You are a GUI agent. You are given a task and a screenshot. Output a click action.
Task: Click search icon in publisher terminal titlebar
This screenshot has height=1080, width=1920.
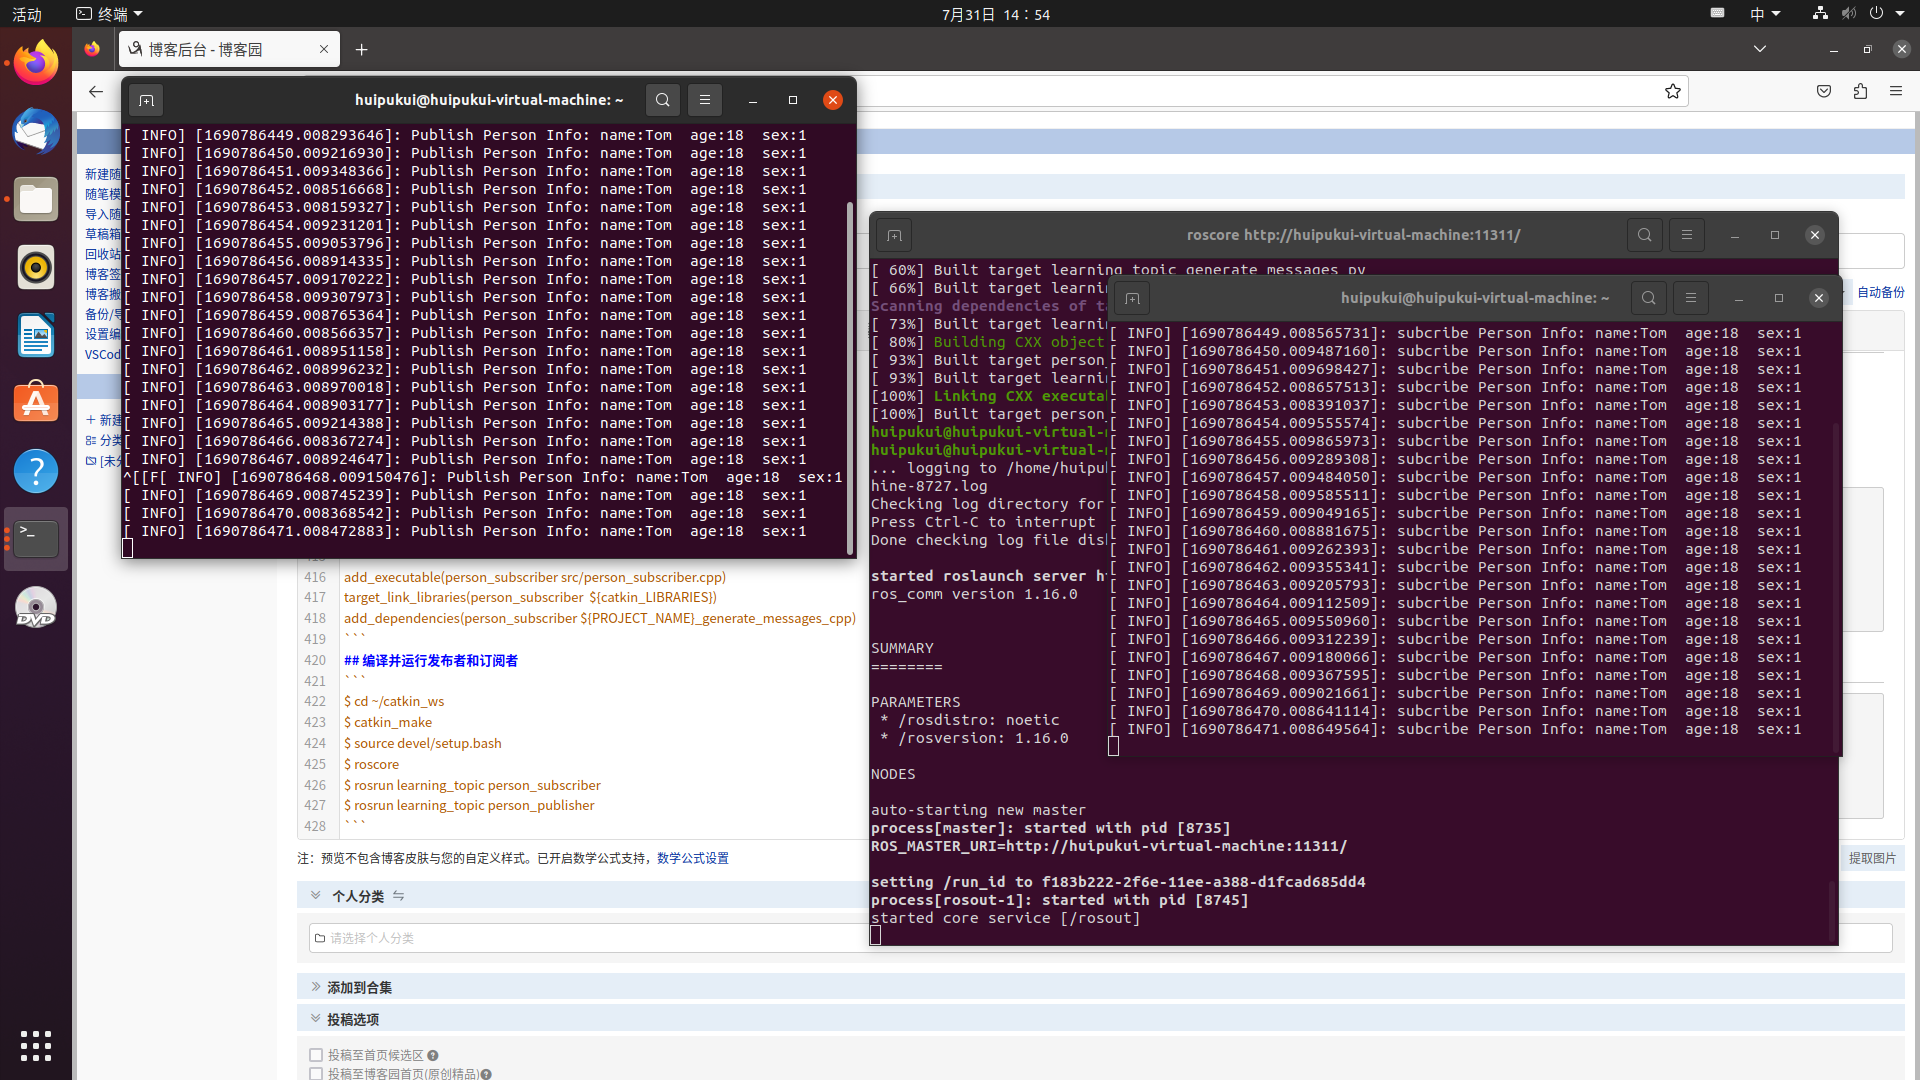pyautogui.click(x=662, y=100)
